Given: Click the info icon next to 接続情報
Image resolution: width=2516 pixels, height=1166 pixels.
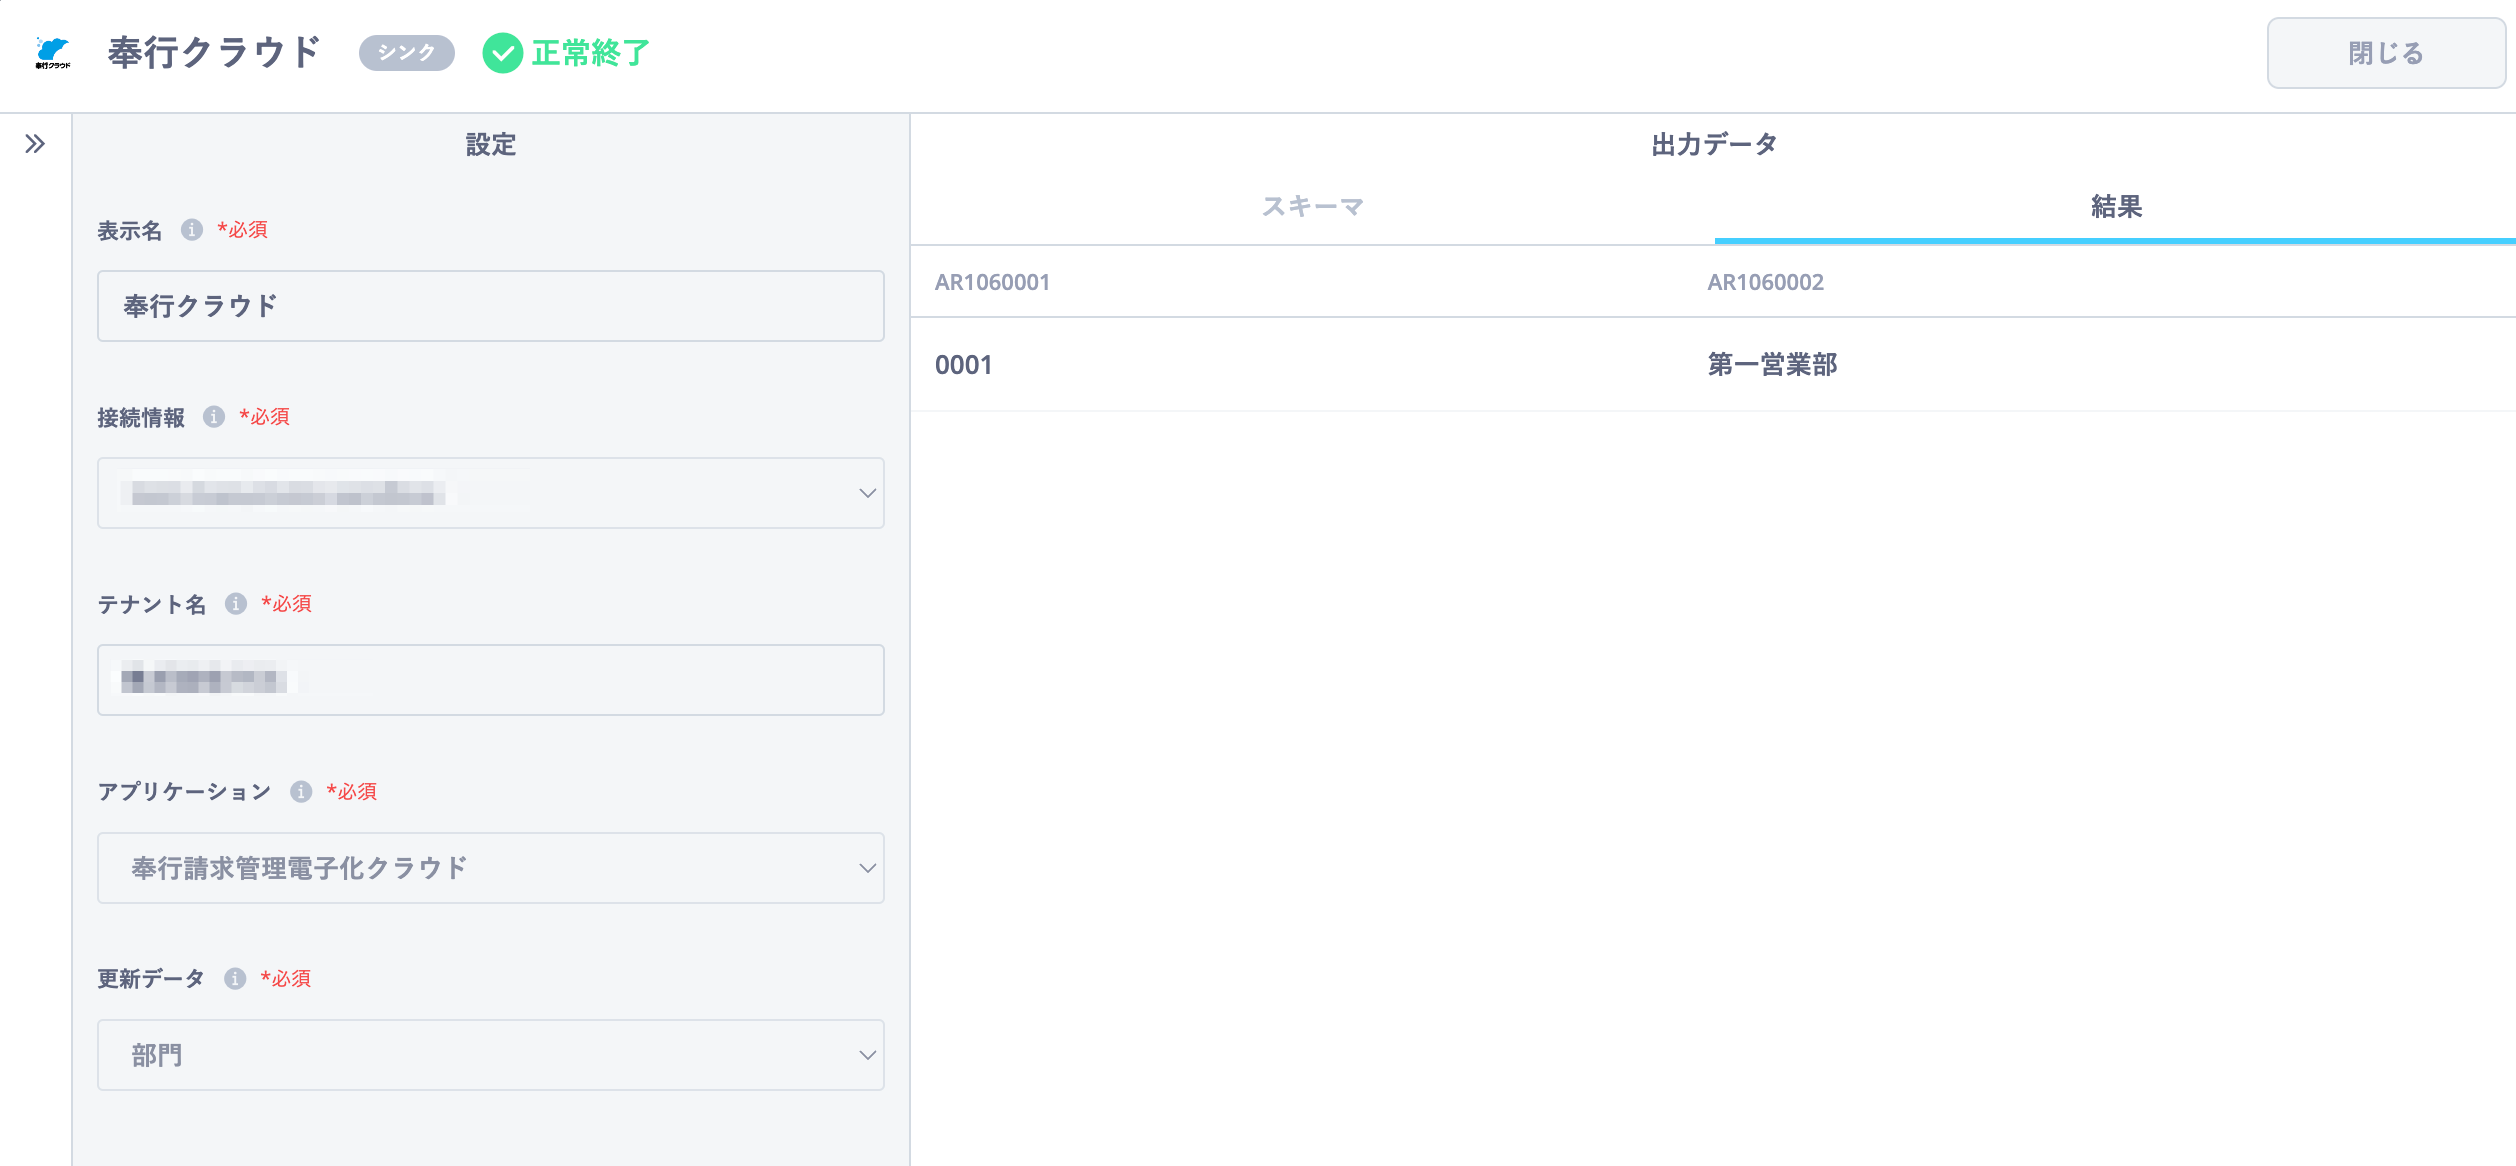Looking at the screenshot, I should (x=214, y=417).
